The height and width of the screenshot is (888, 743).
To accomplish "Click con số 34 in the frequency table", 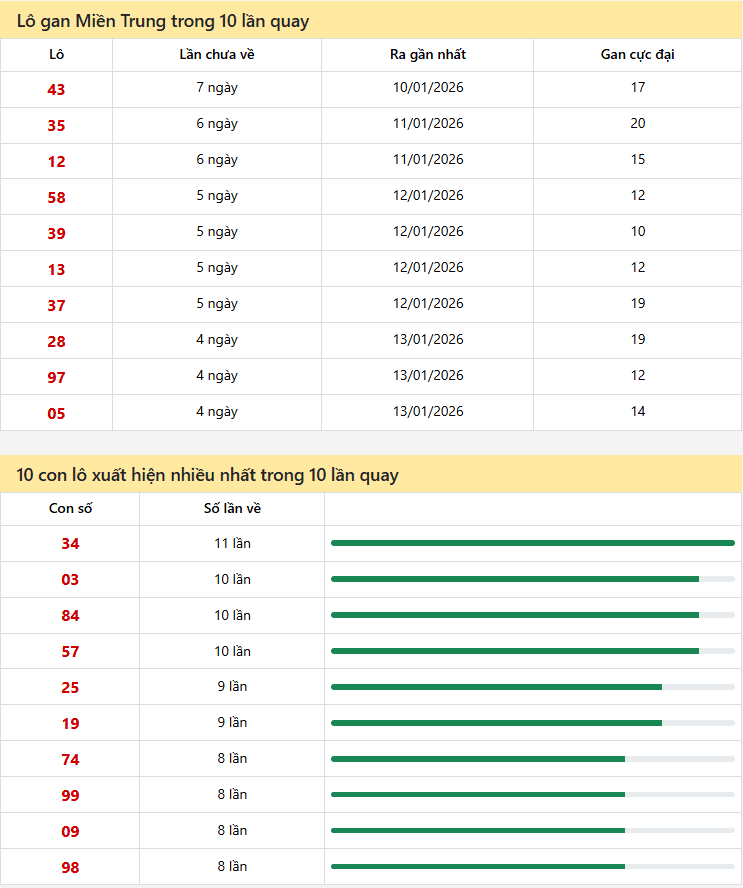I will pyautogui.click(x=70, y=544).
